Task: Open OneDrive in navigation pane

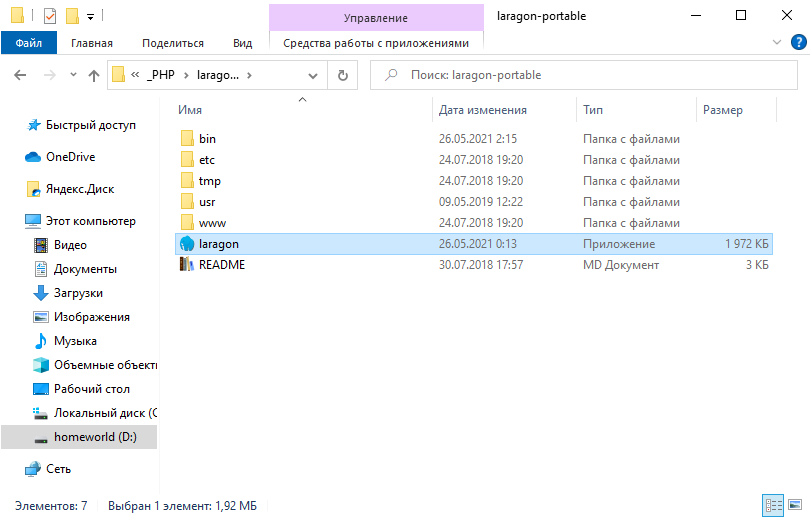Action: 70,157
